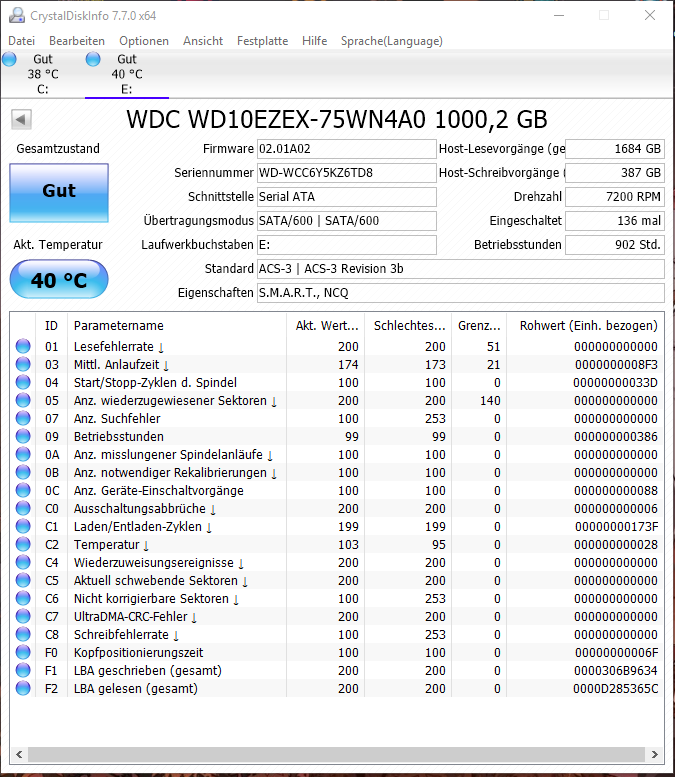Viewport: 675px width, 777px height.
Task: Click the Drehzahl value 7200 RPM
Action: tap(615, 197)
